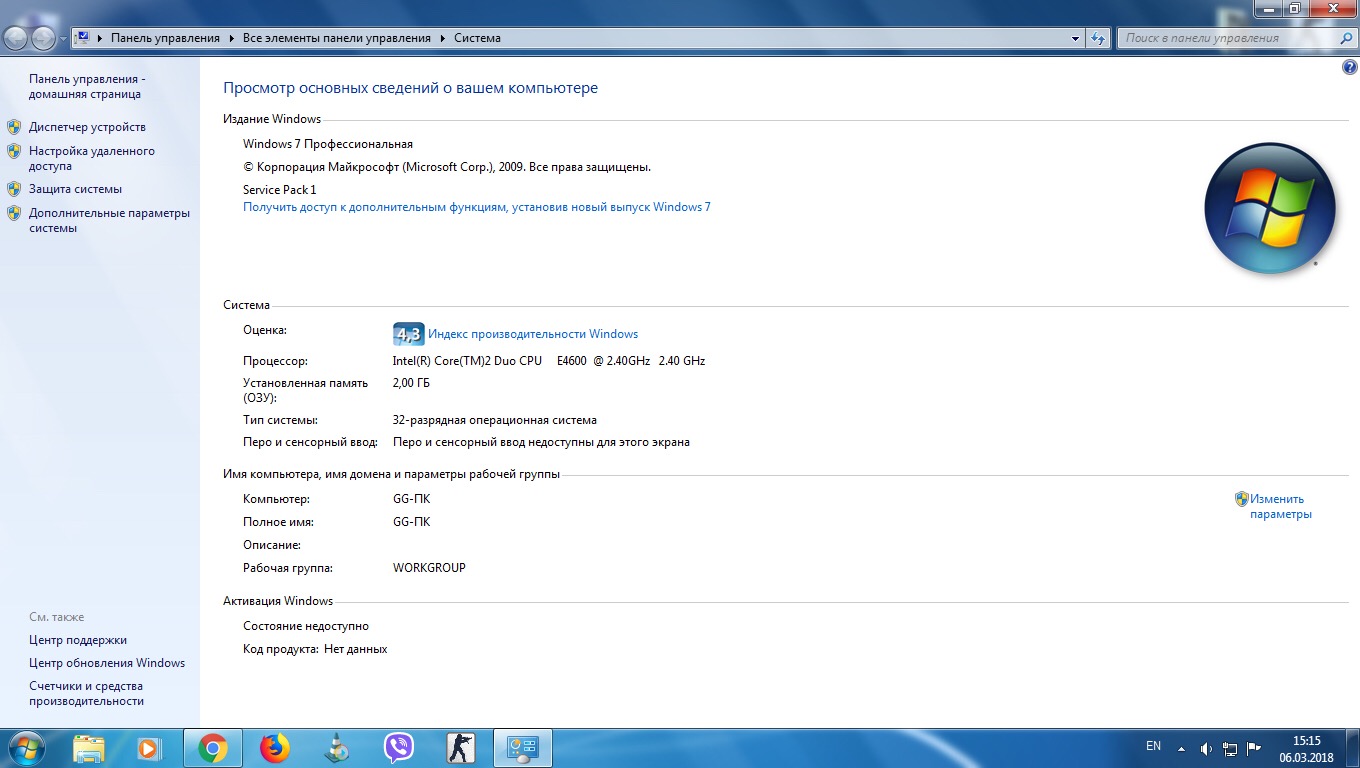Open 'Дополнительные параметры системы'
Image resolution: width=1360 pixels, height=768 pixels.
[109, 220]
